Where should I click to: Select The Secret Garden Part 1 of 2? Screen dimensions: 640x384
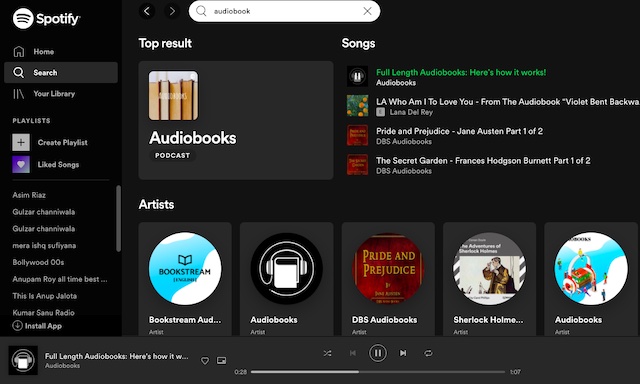(483, 160)
